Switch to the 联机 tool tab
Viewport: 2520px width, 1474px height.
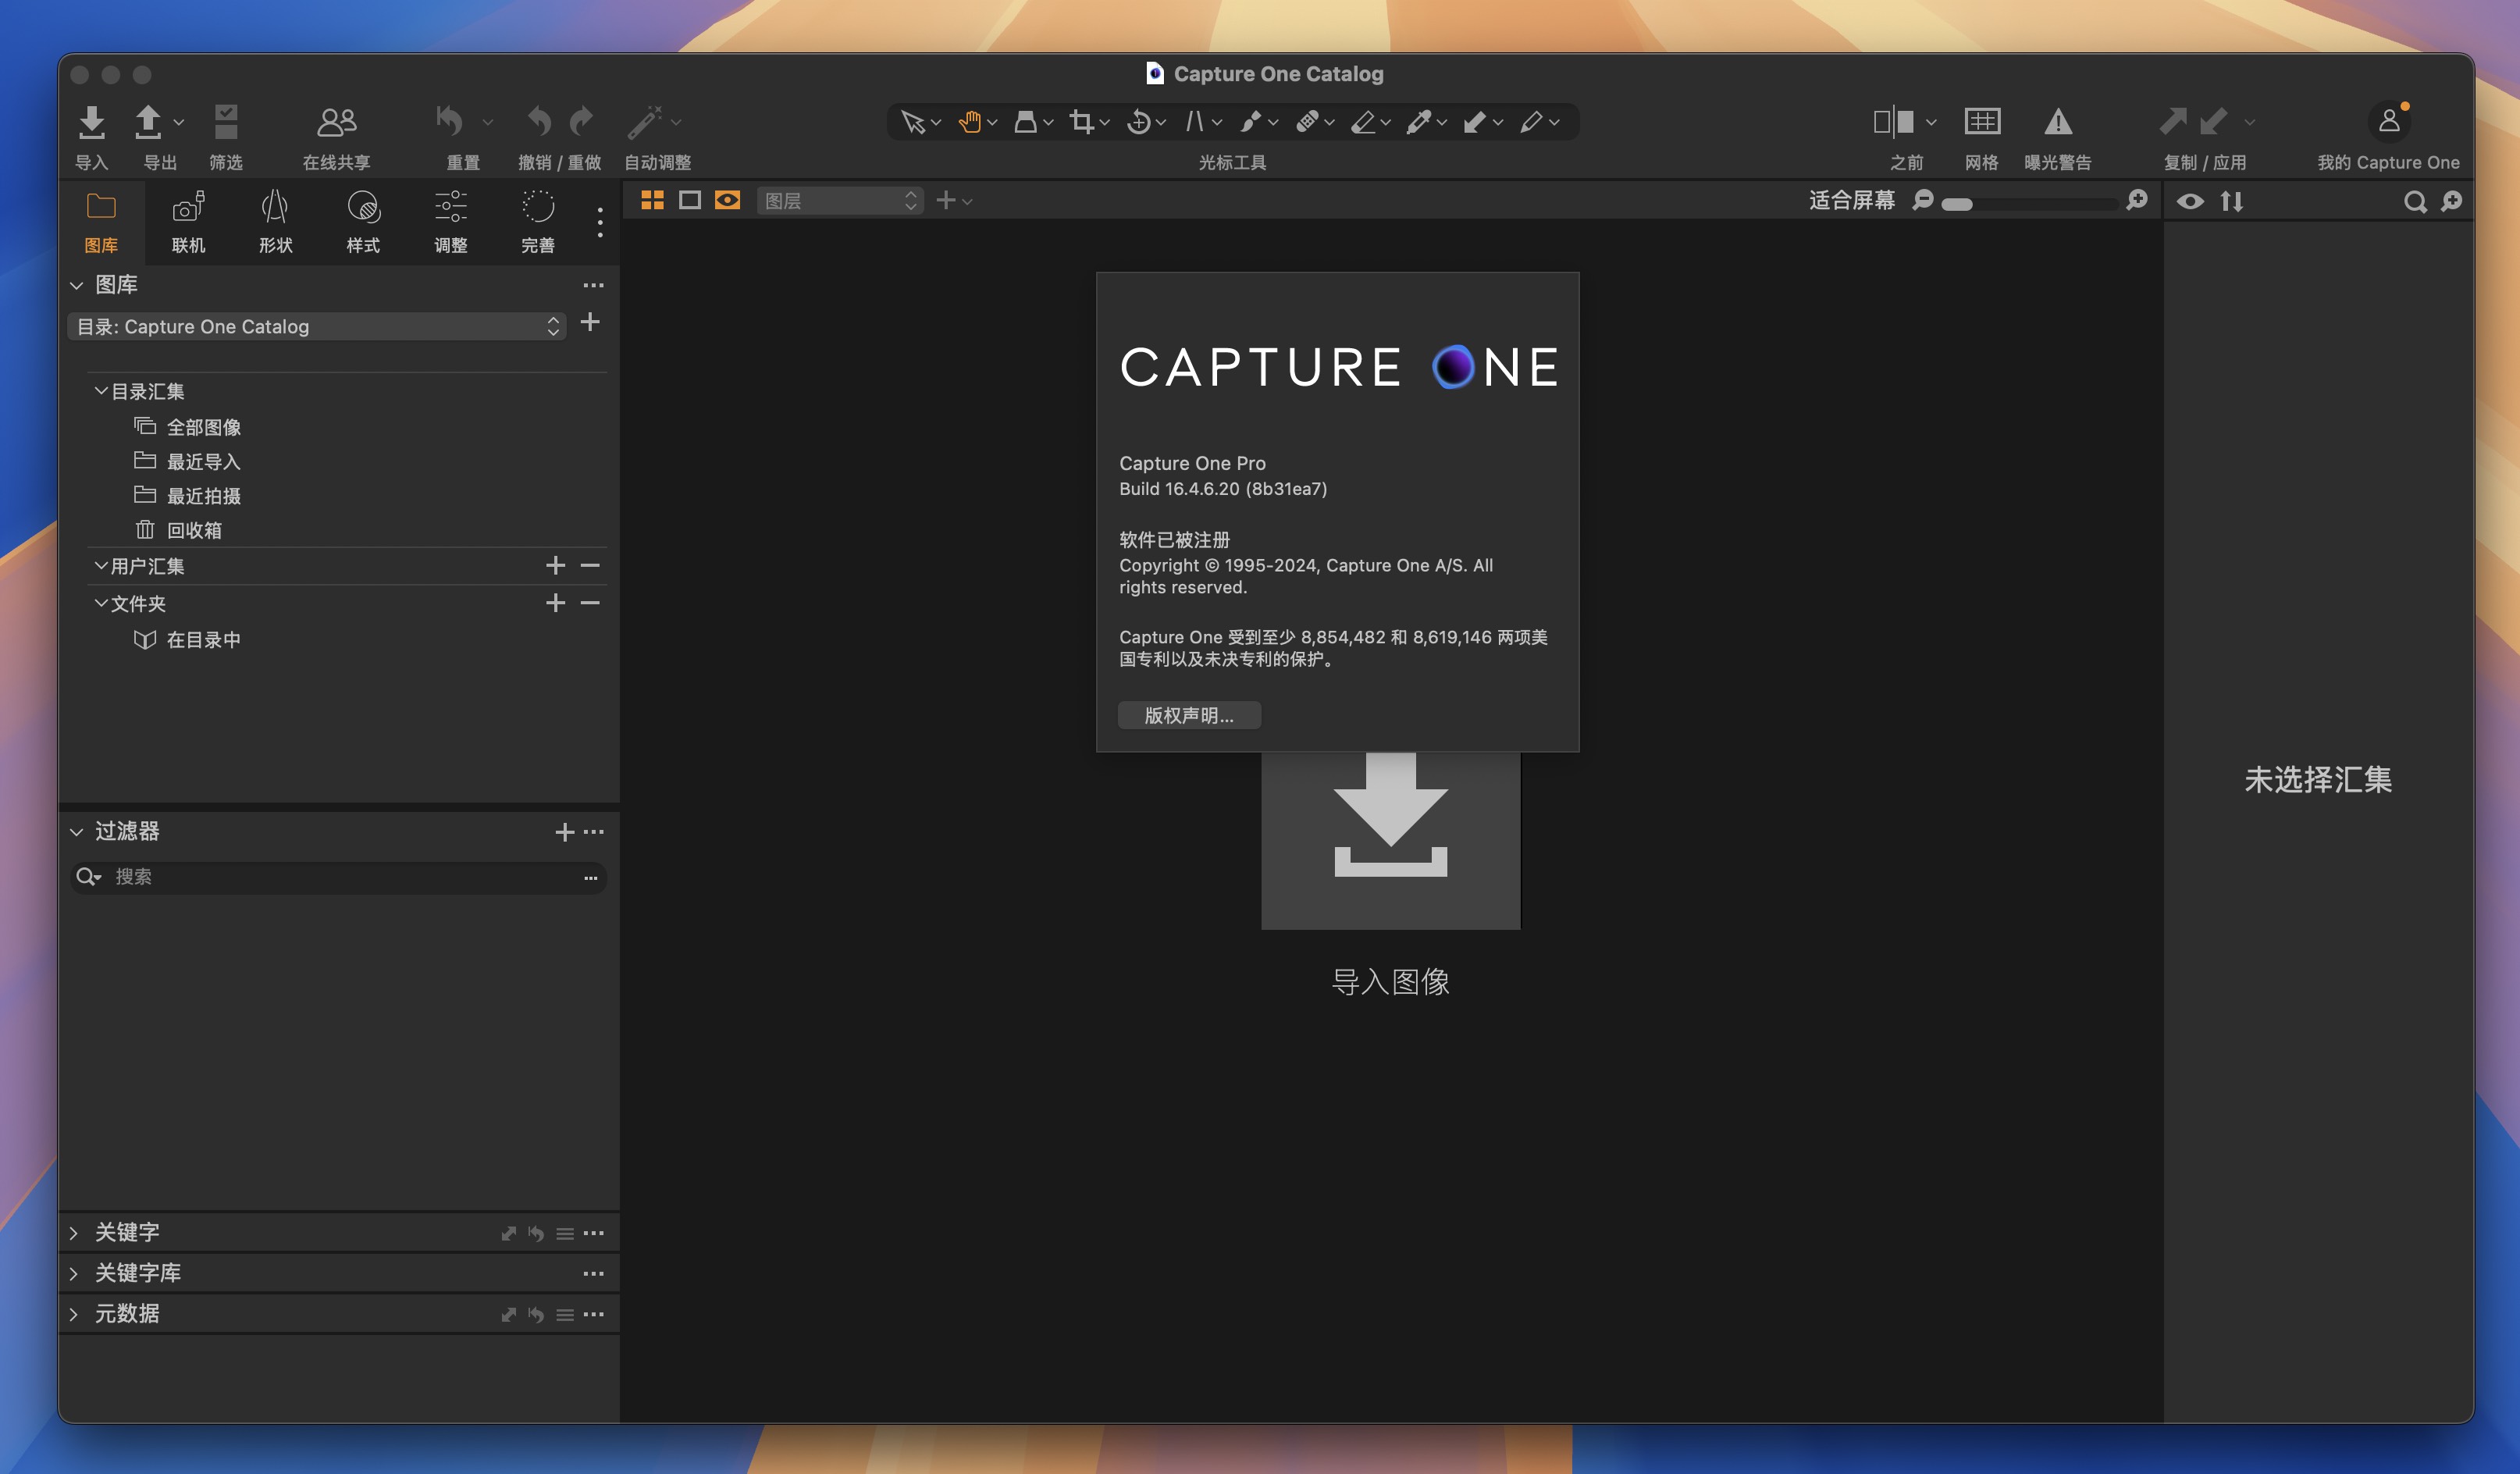[x=188, y=222]
